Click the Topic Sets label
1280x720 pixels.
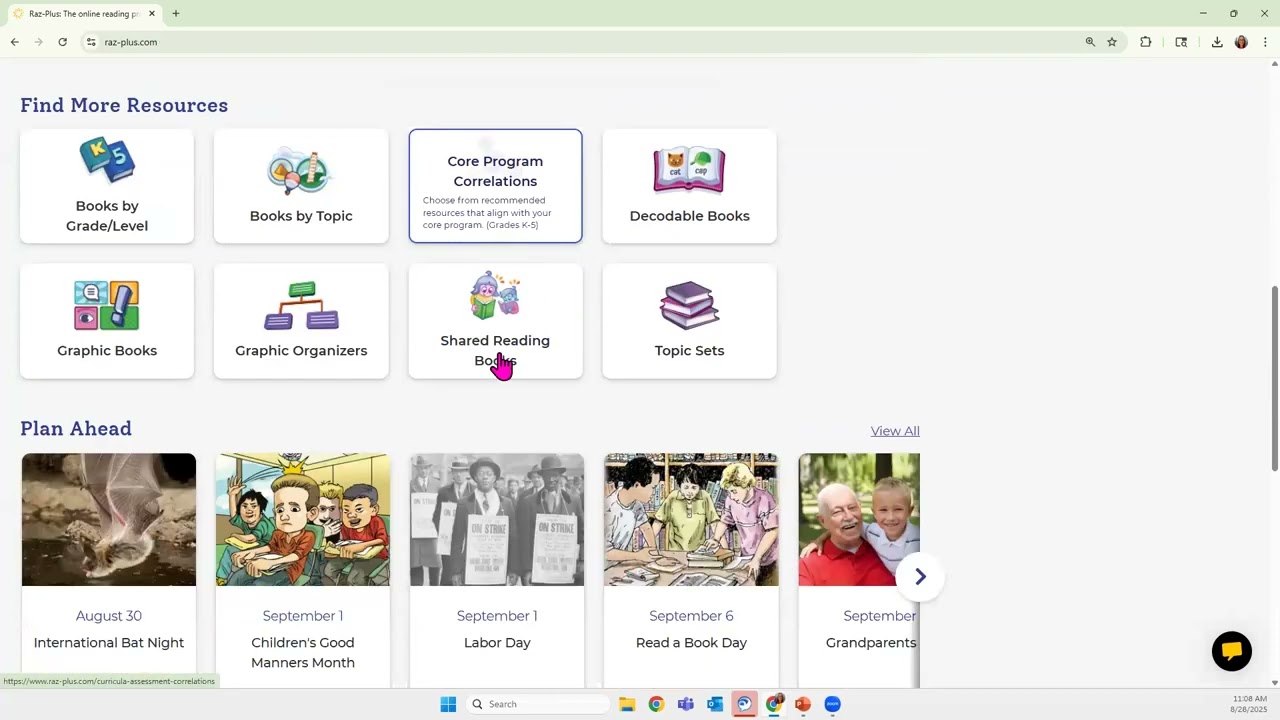tap(689, 351)
